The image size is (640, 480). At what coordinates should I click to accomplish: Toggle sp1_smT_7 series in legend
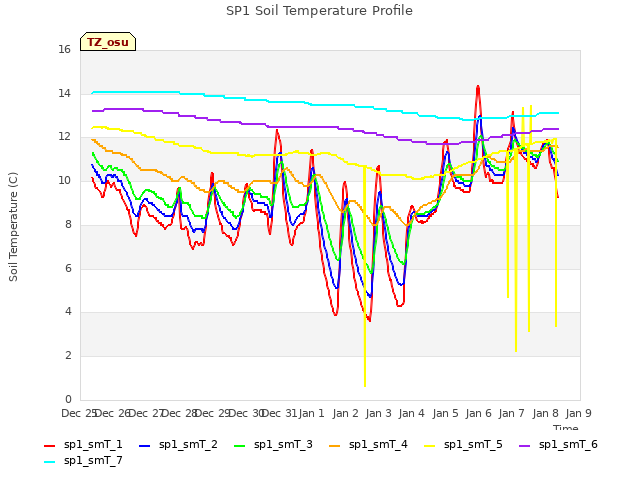[x=83, y=460]
